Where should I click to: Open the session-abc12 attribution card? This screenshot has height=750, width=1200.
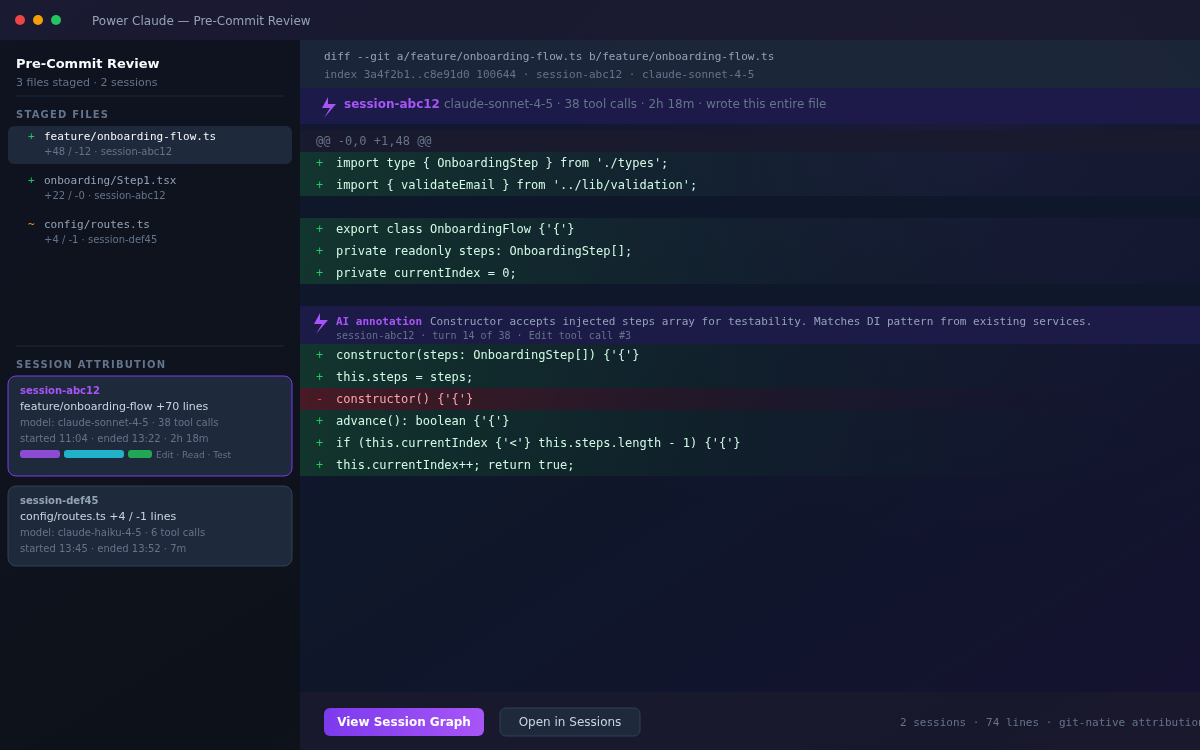point(150,426)
